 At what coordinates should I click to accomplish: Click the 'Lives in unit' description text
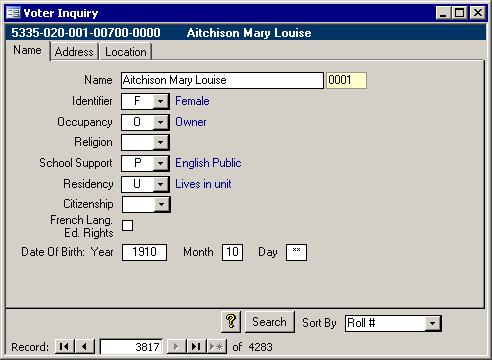[203, 184]
